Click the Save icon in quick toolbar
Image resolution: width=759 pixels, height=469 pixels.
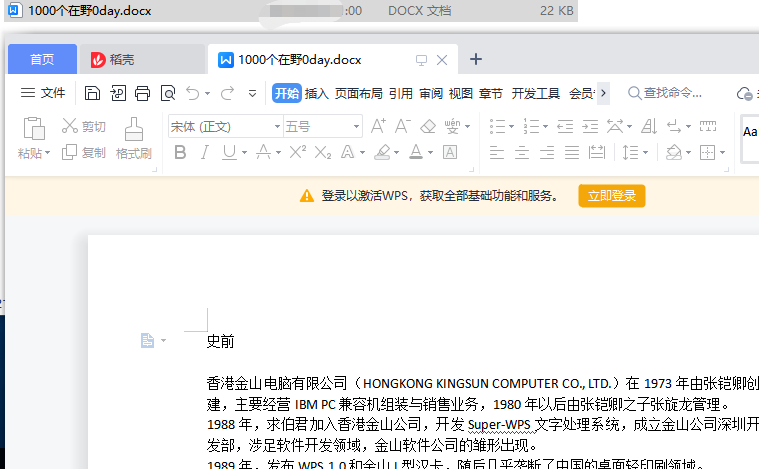click(92, 93)
